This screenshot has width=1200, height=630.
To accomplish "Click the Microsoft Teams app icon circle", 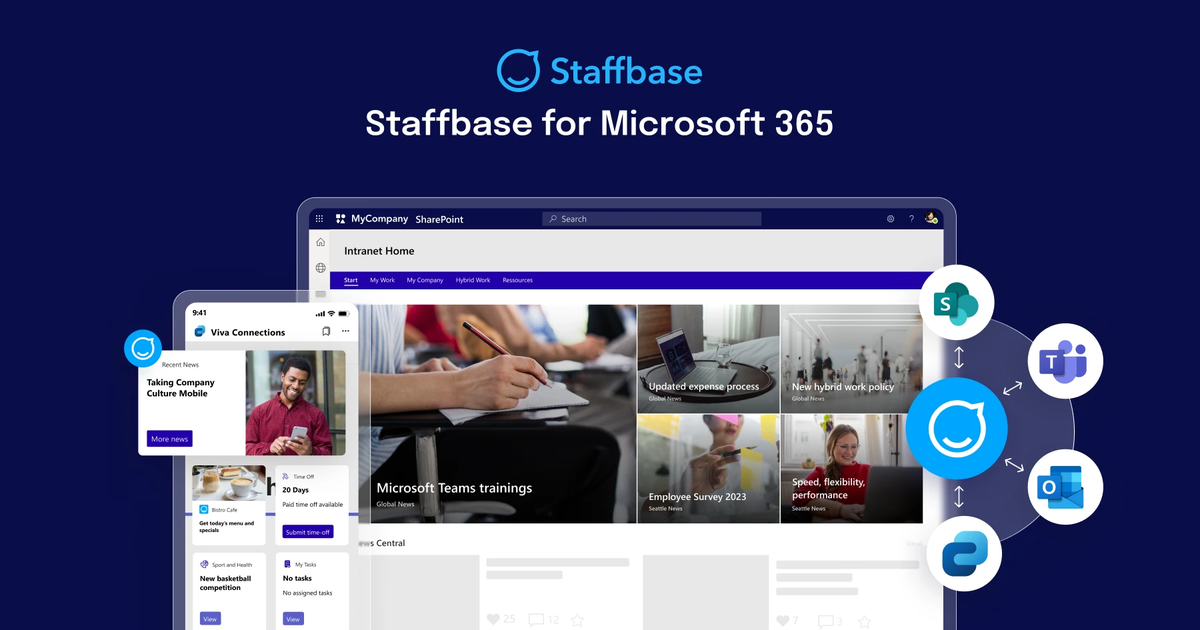I will [x=1065, y=361].
